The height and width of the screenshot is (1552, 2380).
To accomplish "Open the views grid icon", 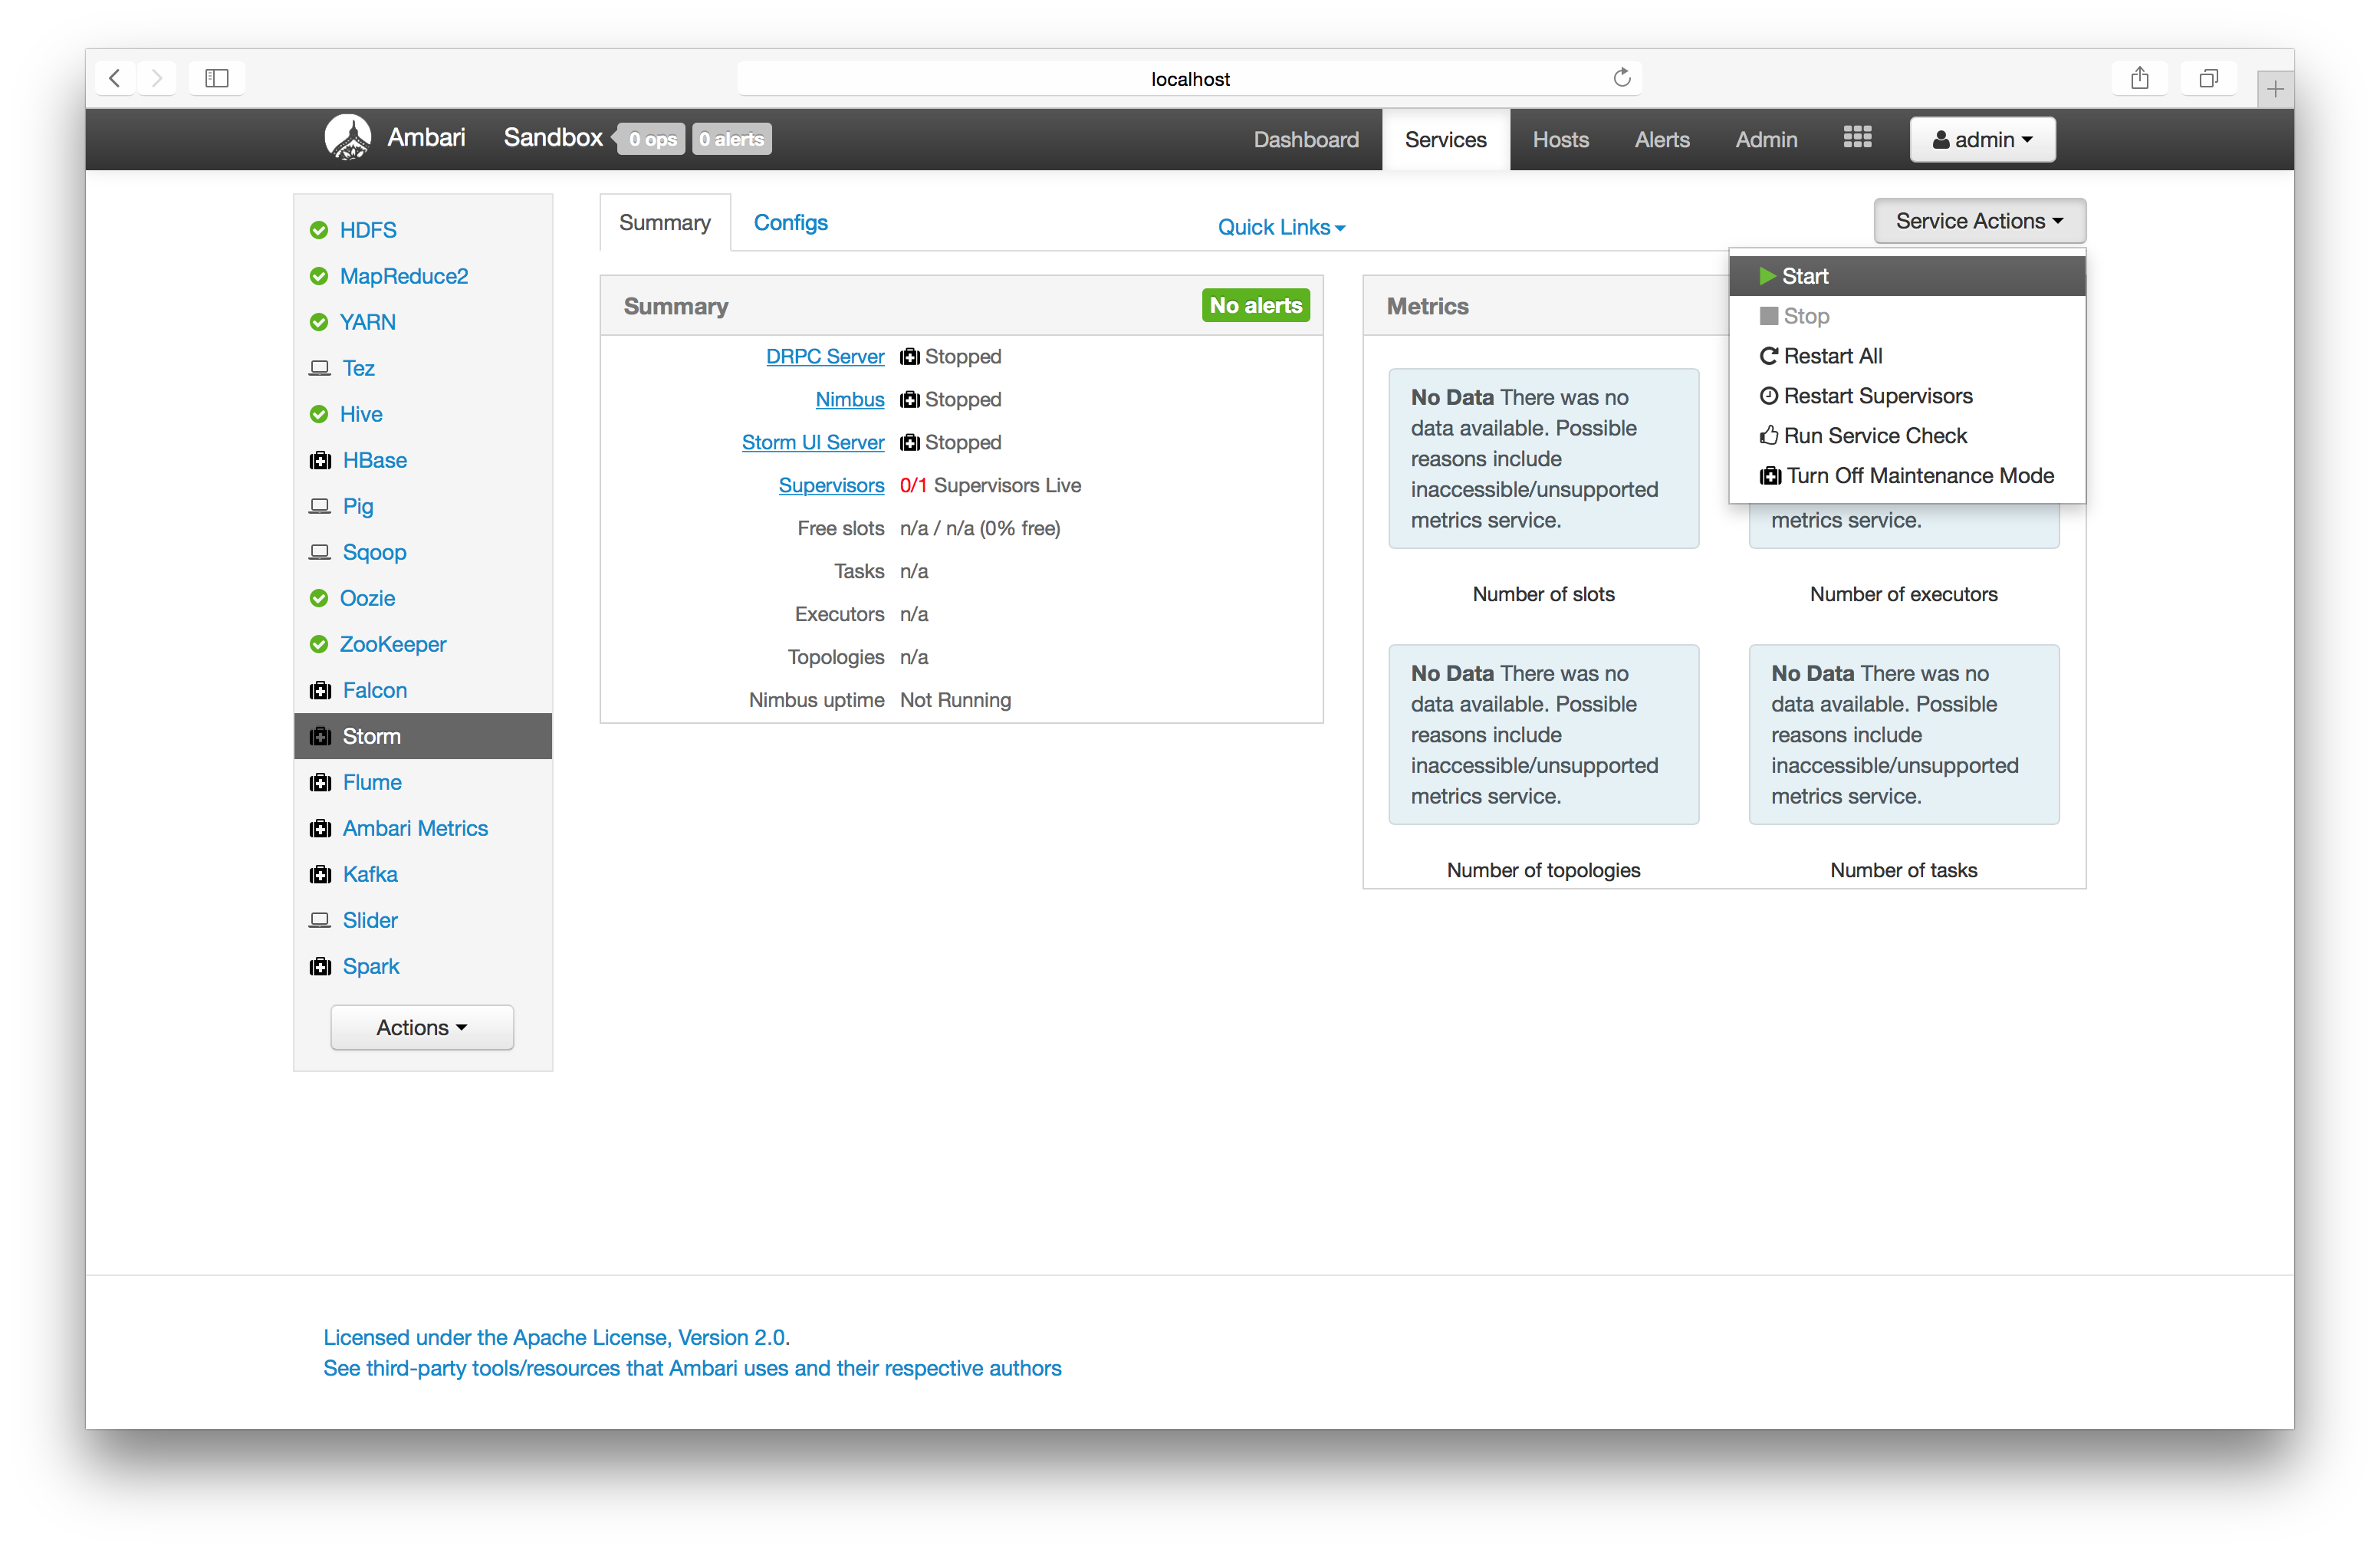I will coord(1856,138).
